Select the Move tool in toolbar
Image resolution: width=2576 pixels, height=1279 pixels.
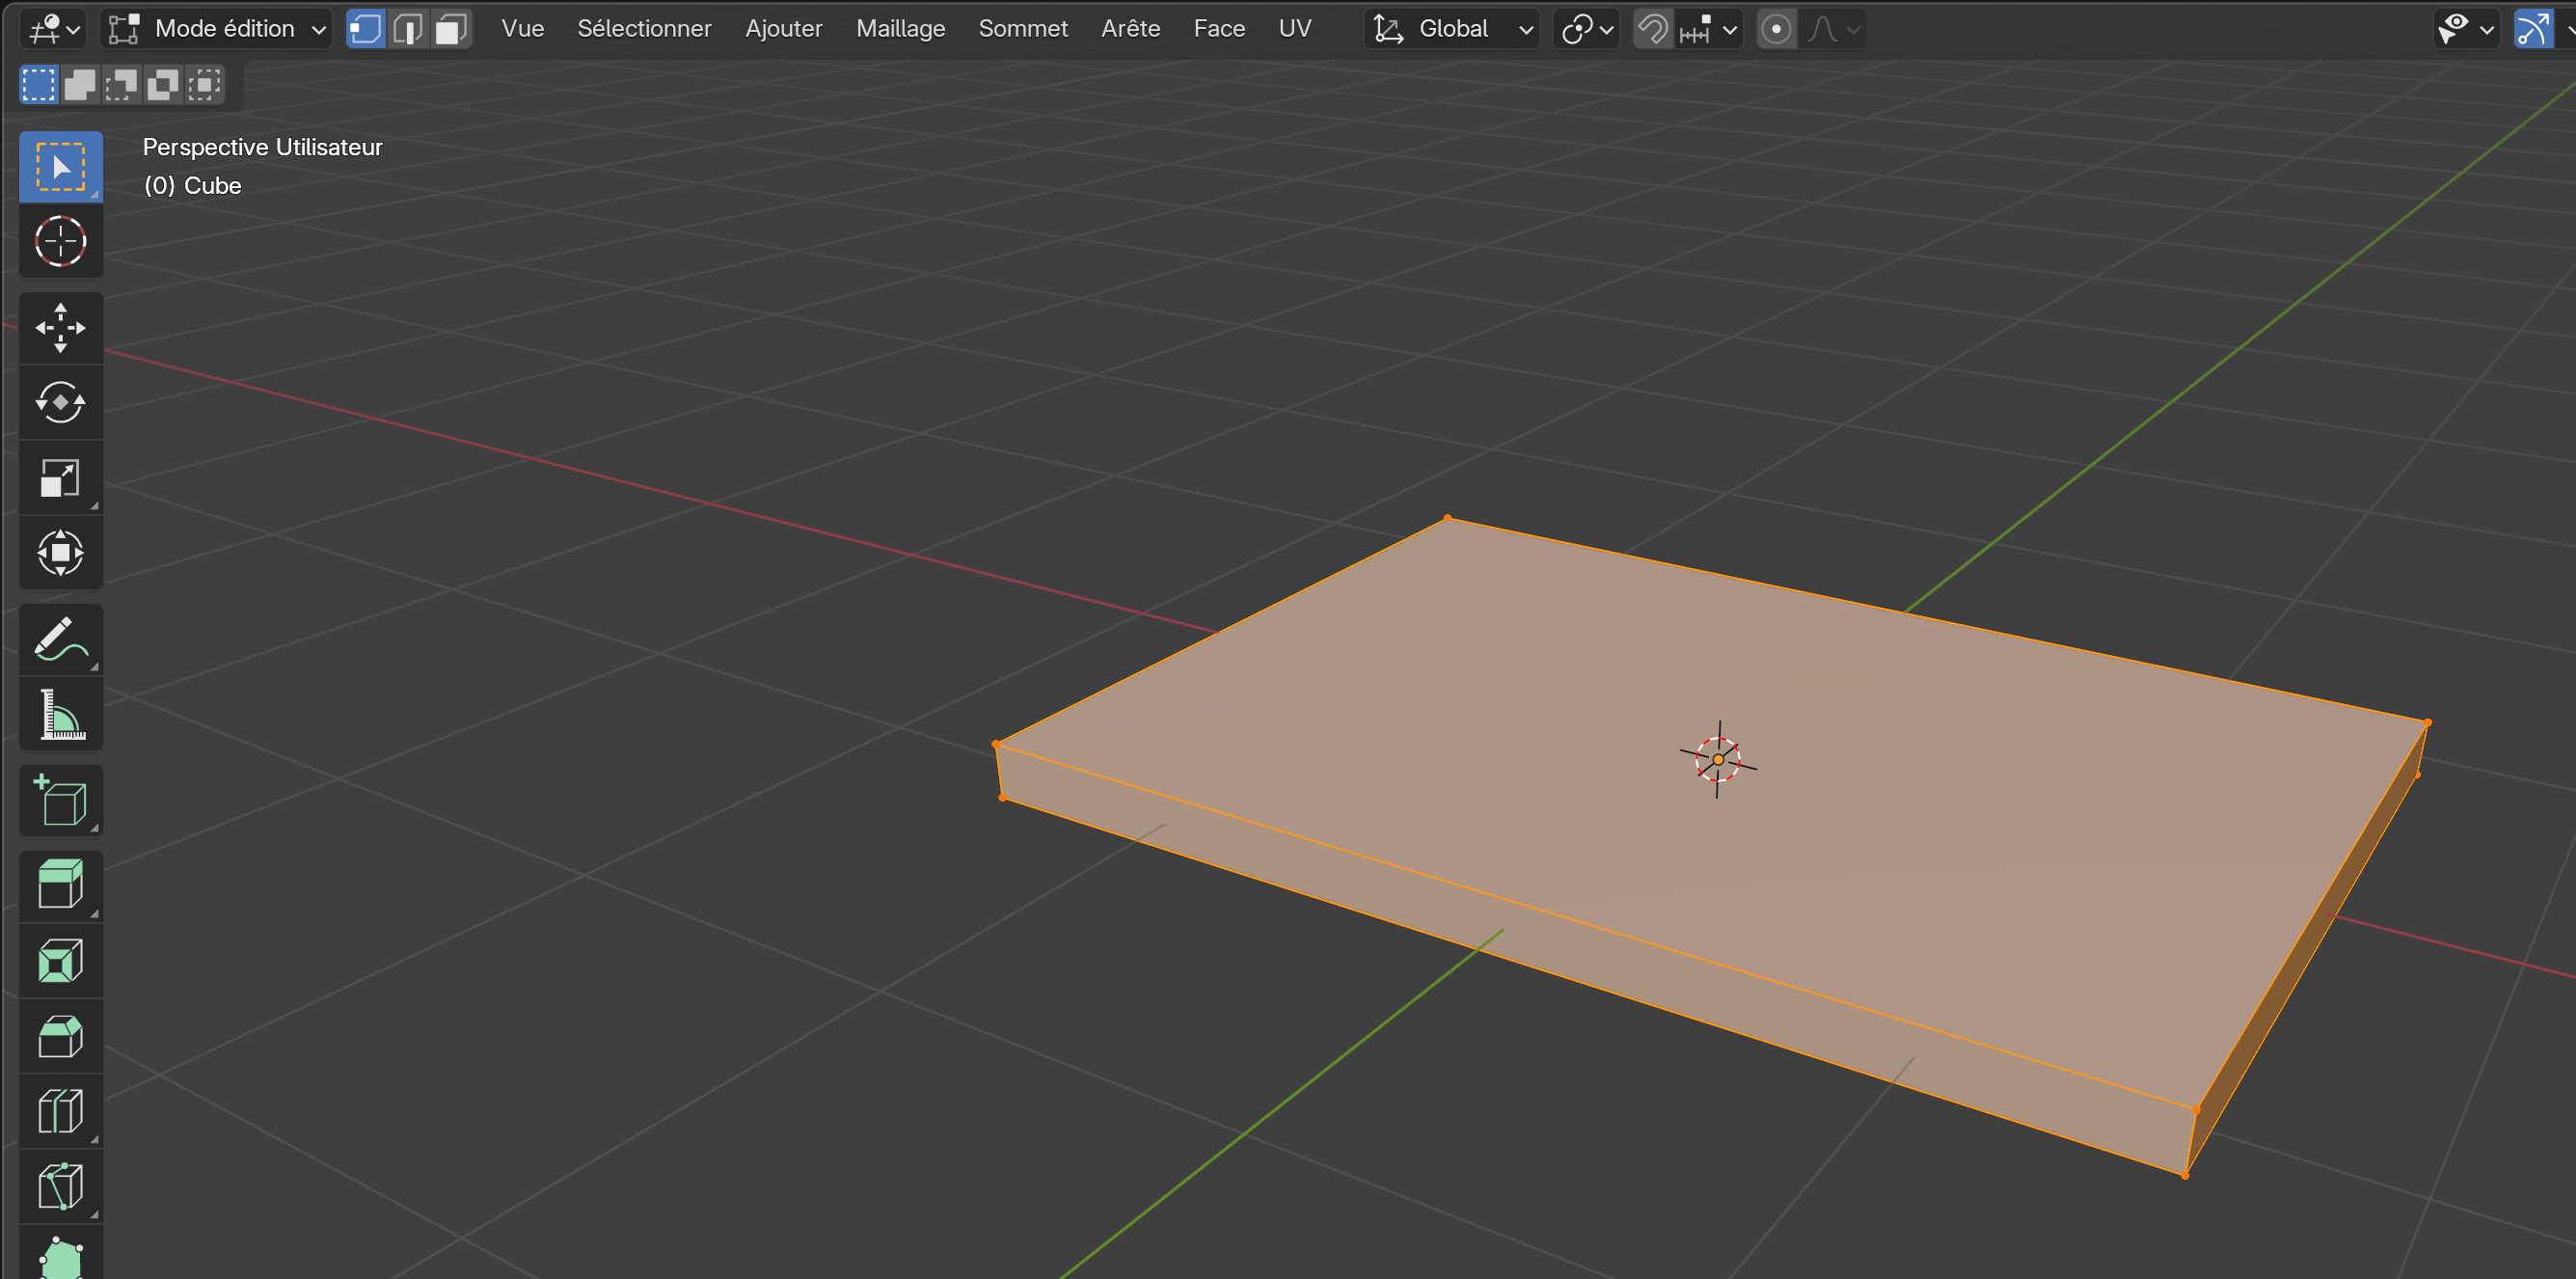click(x=60, y=327)
